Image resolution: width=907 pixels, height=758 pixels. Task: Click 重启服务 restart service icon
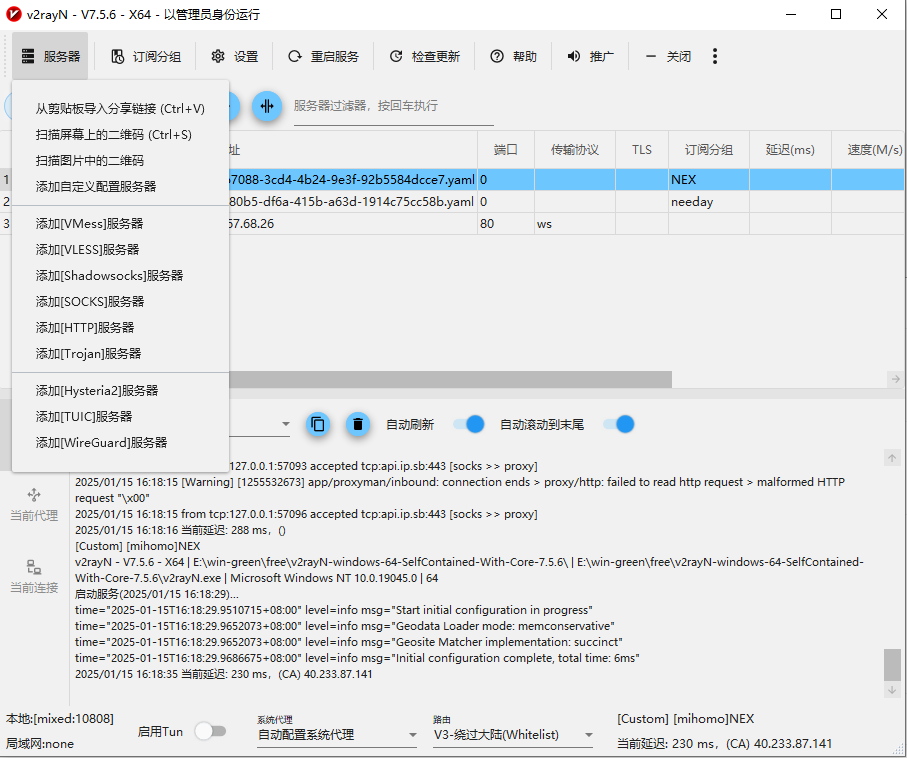(x=294, y=57)
